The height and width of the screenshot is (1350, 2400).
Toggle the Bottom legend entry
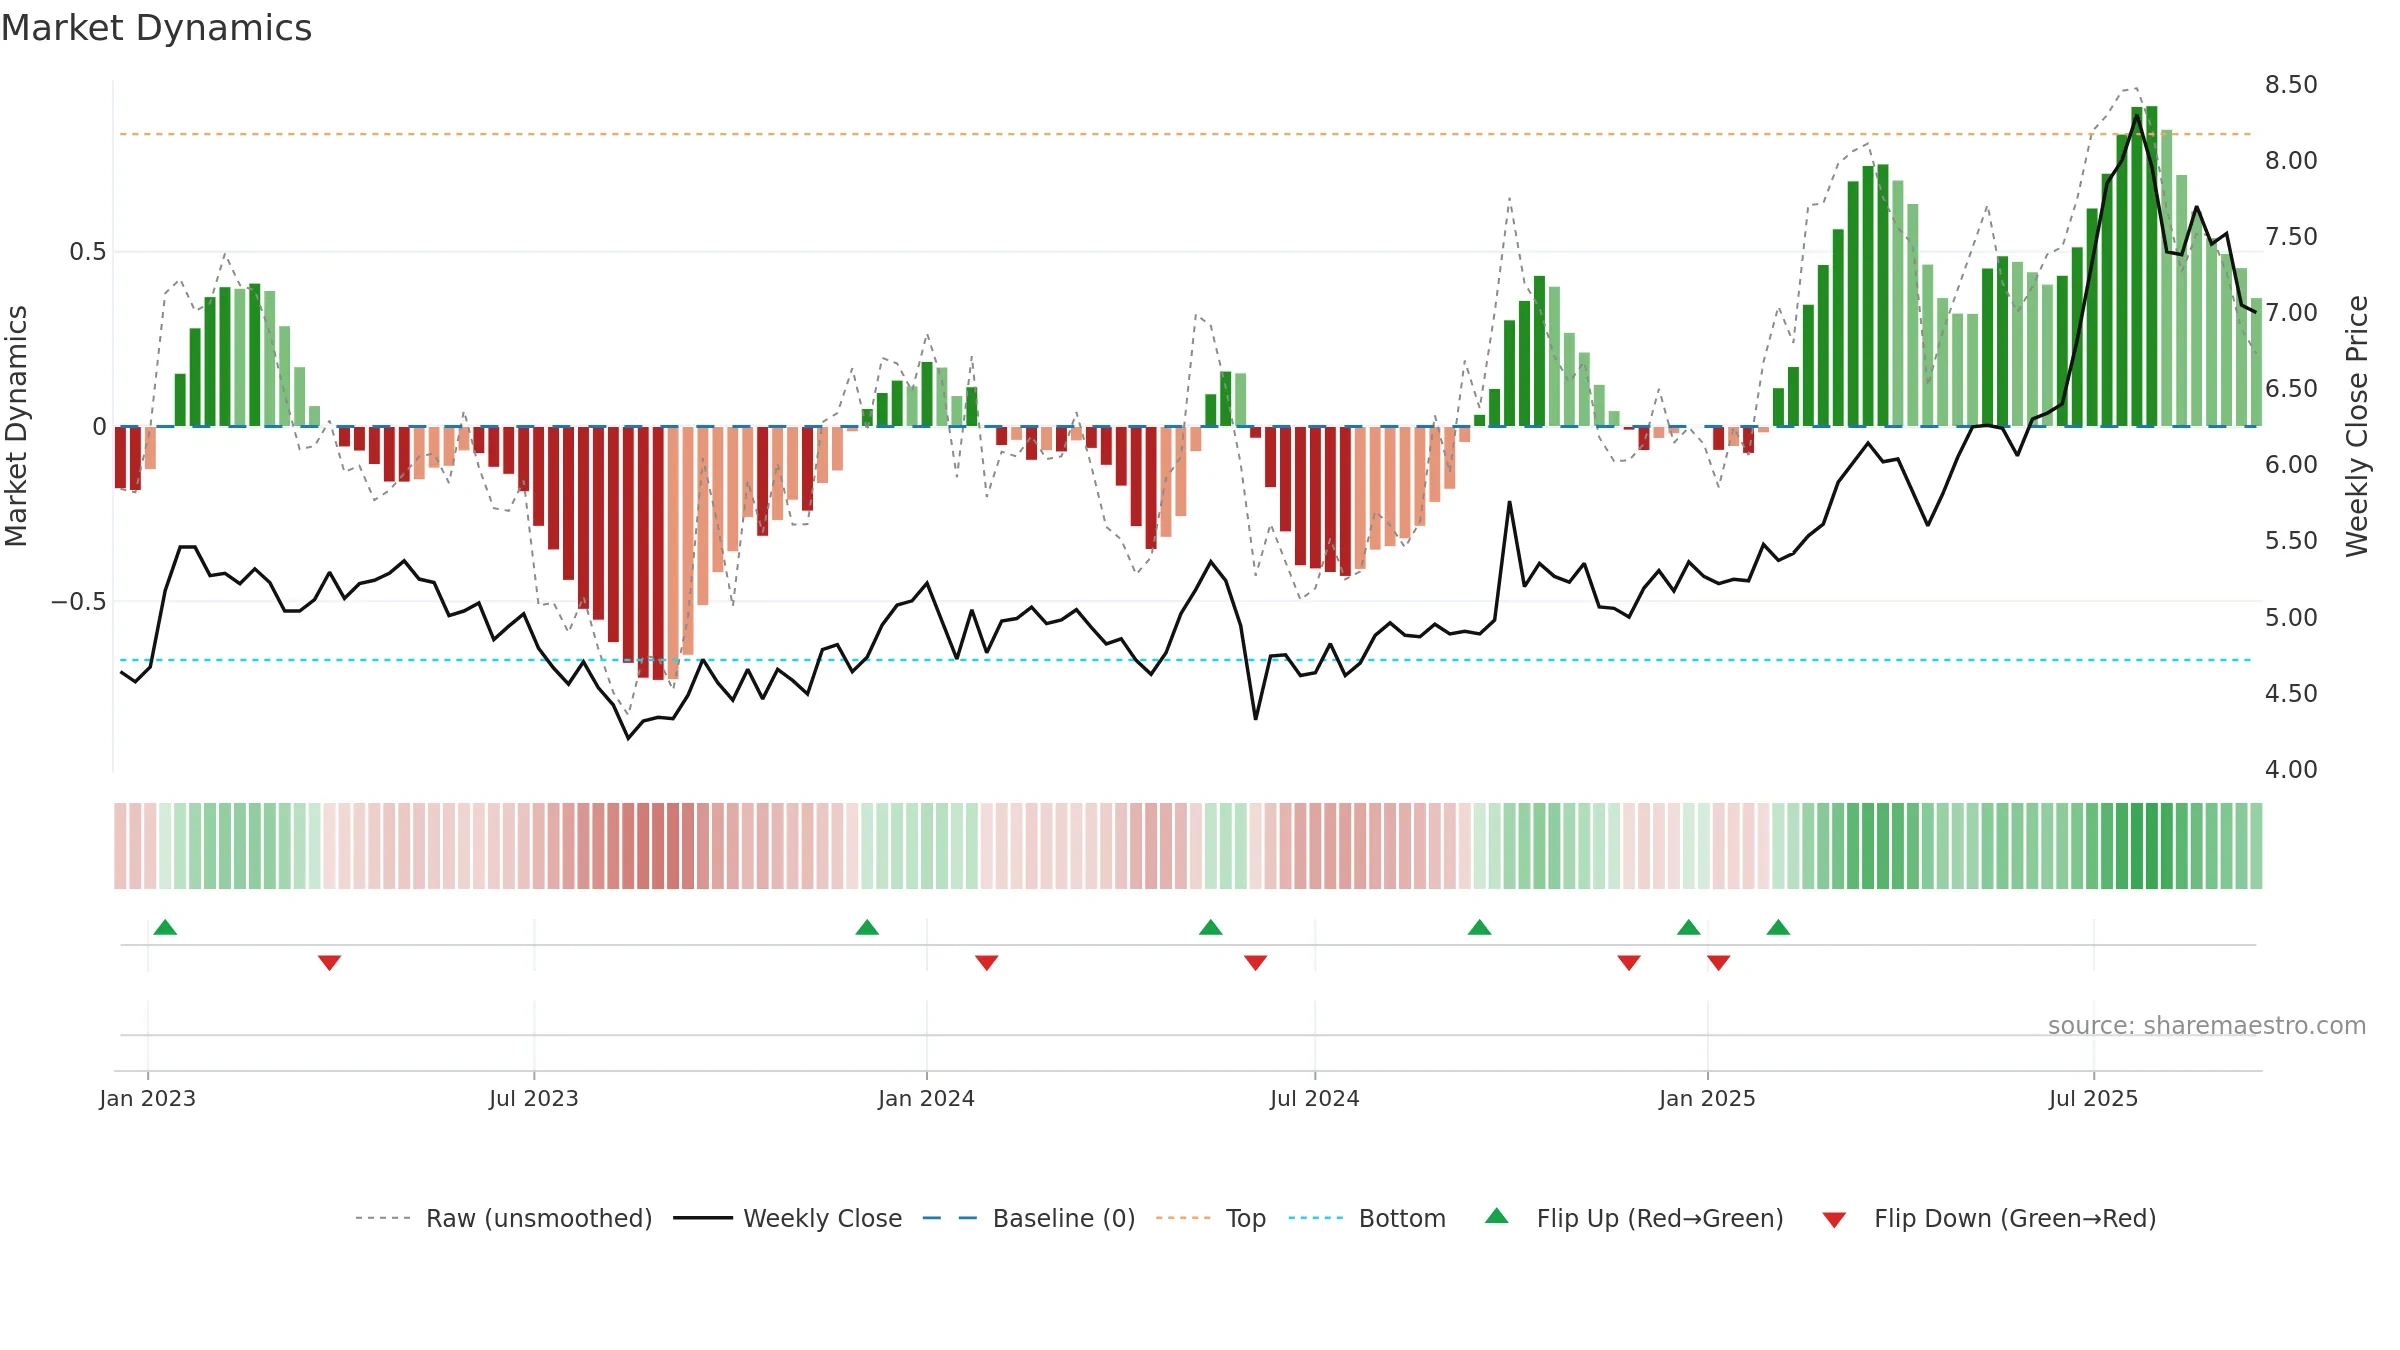pyautogui.click(x=1367, y=1218)
